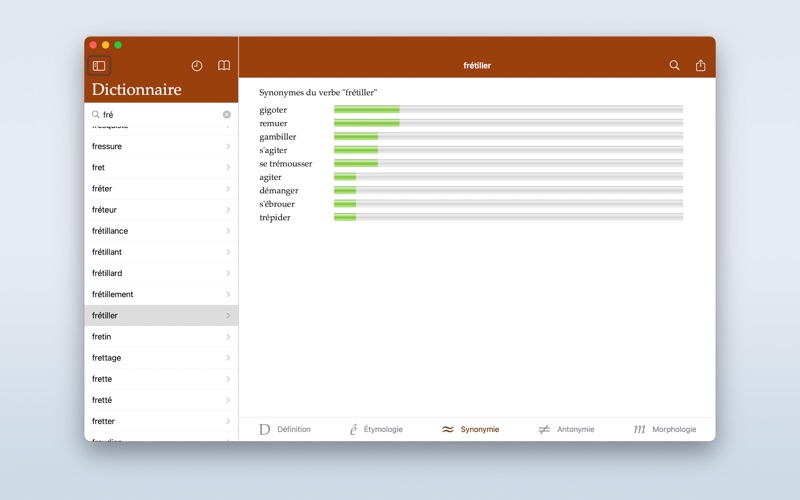
Task: Click the synonym 'agiter'
Action: pyautogui.click(x=270, y=178)
